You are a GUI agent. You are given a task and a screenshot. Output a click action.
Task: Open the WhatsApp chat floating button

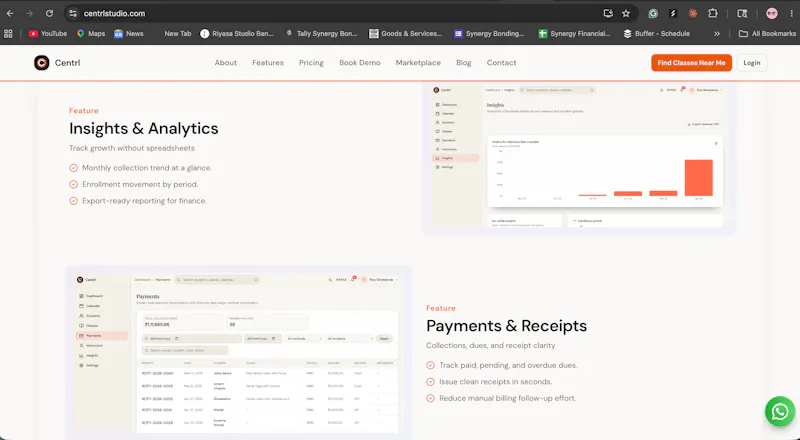(780, 411)
